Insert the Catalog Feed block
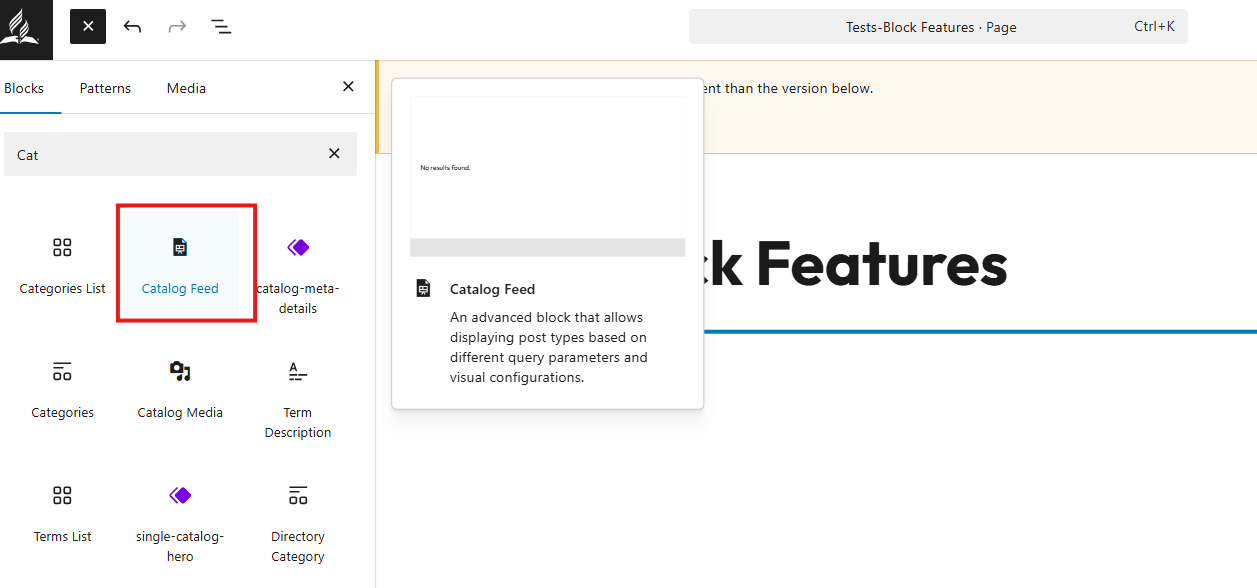This screenshot has height=588, width=1257. (180, 263)
